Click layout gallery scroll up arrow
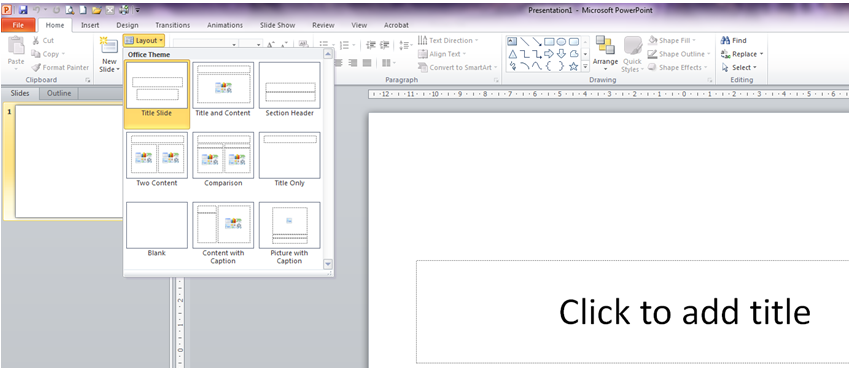This screenshot has height=368, width=849. [328, 54]
